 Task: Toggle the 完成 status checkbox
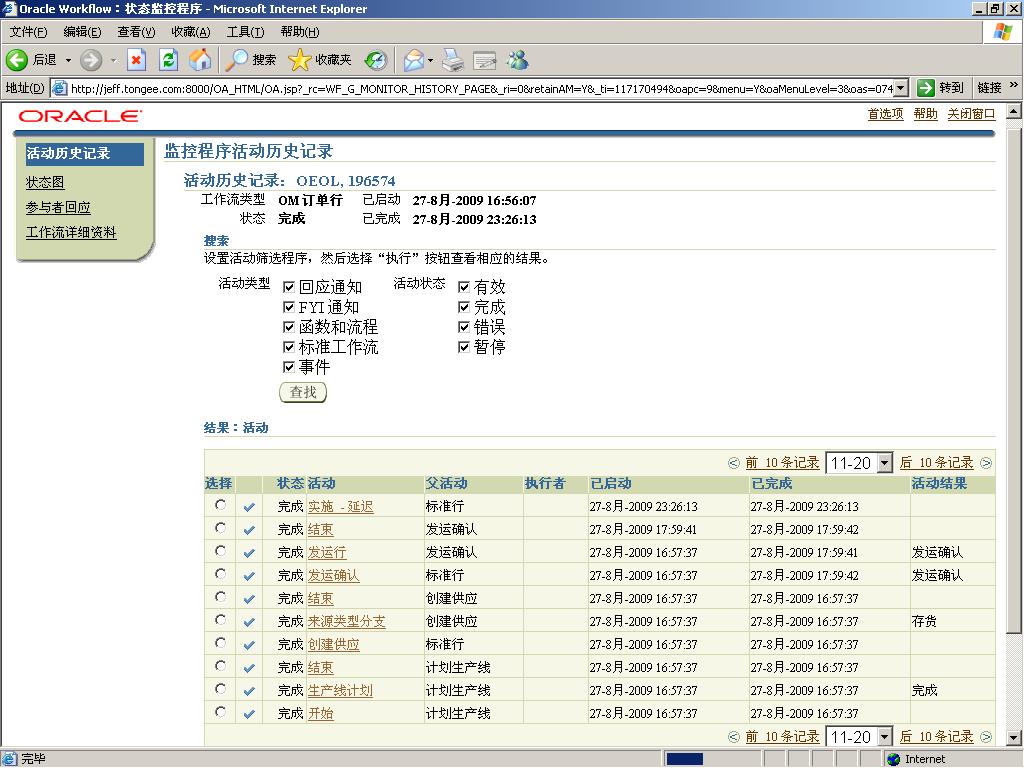click(x=464, y=307)
